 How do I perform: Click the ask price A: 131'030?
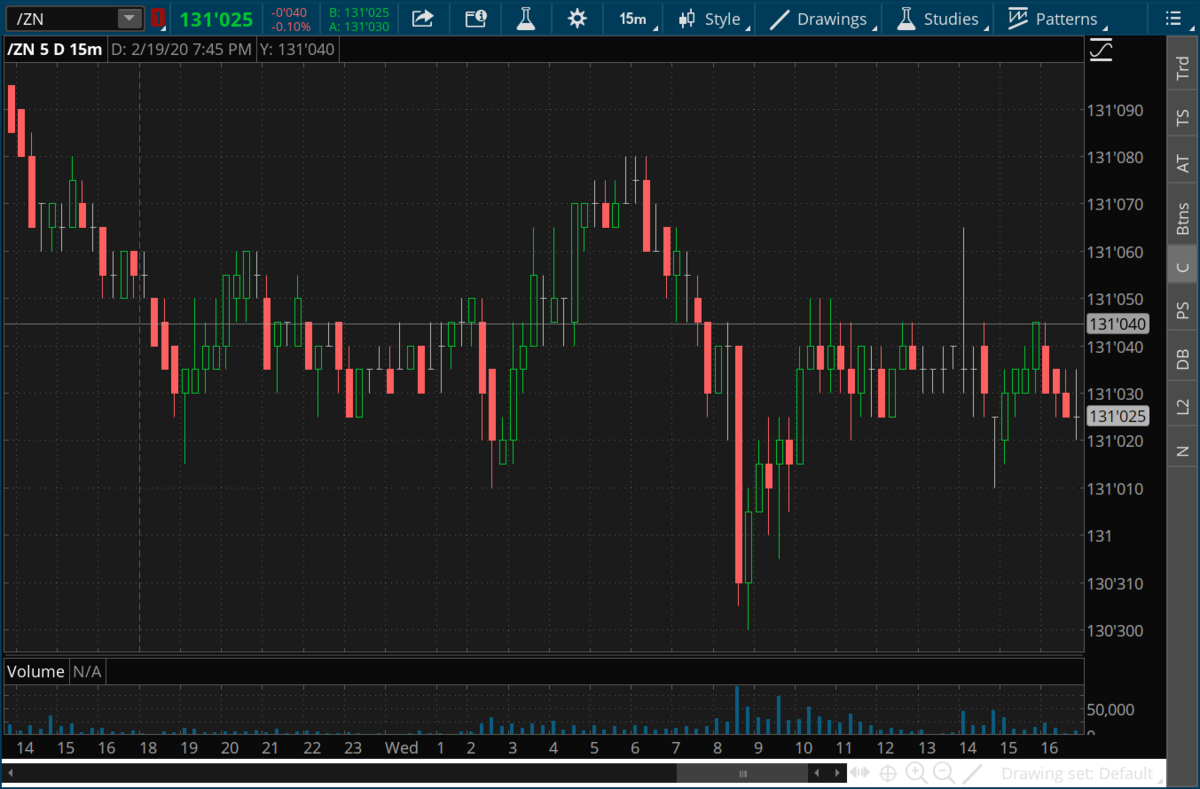359,26
